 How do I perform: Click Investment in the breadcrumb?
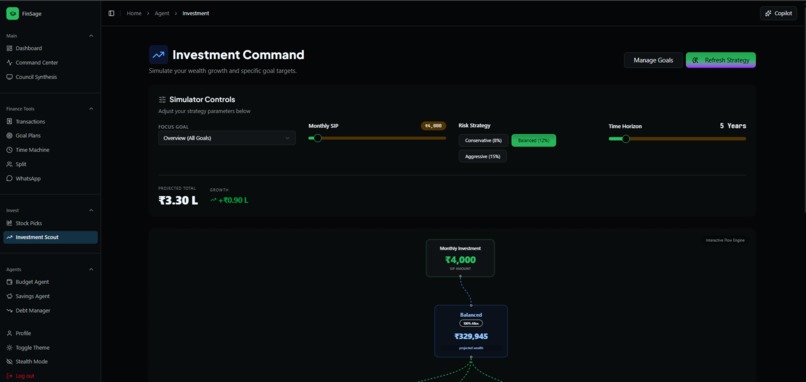(196, 13)
